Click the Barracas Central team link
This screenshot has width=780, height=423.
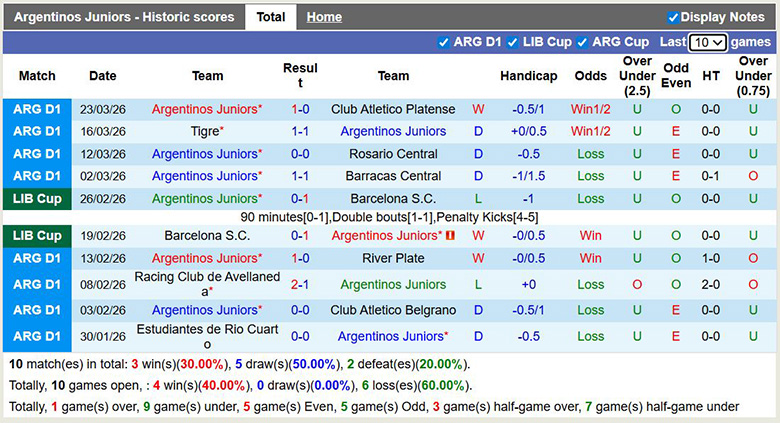393,176
